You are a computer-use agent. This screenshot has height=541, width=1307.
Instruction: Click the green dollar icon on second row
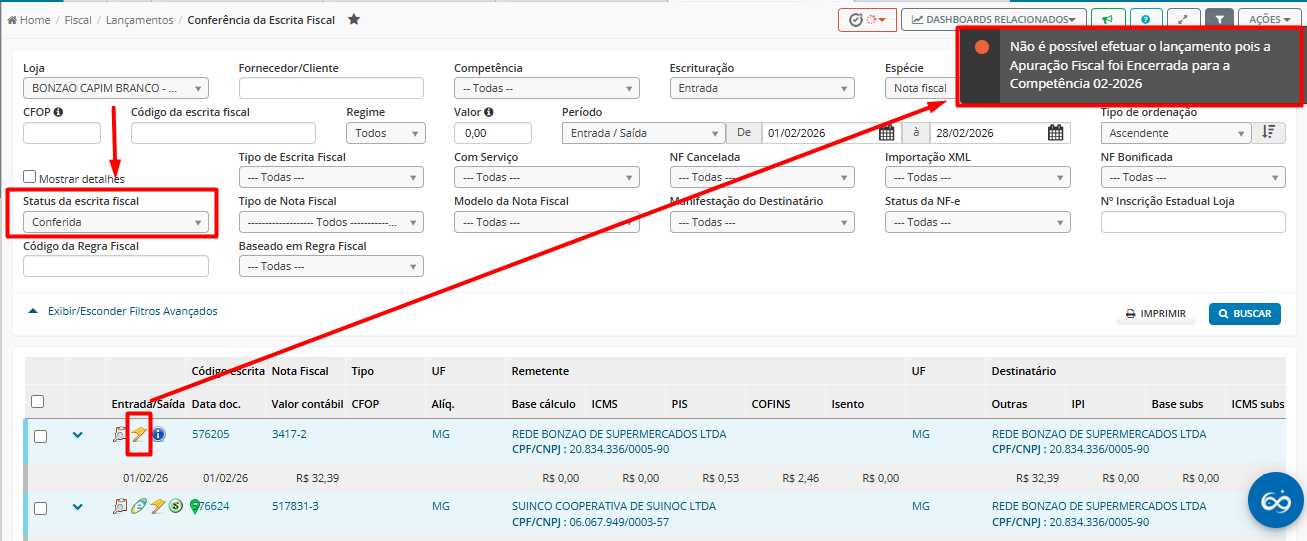[x=175, y=506]
